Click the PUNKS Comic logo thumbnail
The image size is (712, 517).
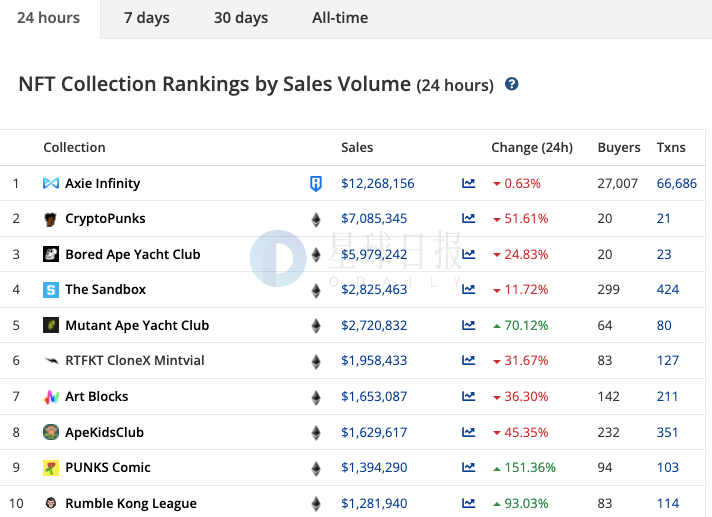click(x=51, y=468)
